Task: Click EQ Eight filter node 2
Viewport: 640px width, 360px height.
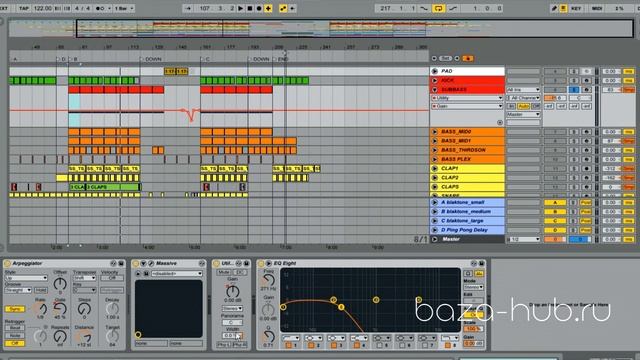Action: coord(333,300)
